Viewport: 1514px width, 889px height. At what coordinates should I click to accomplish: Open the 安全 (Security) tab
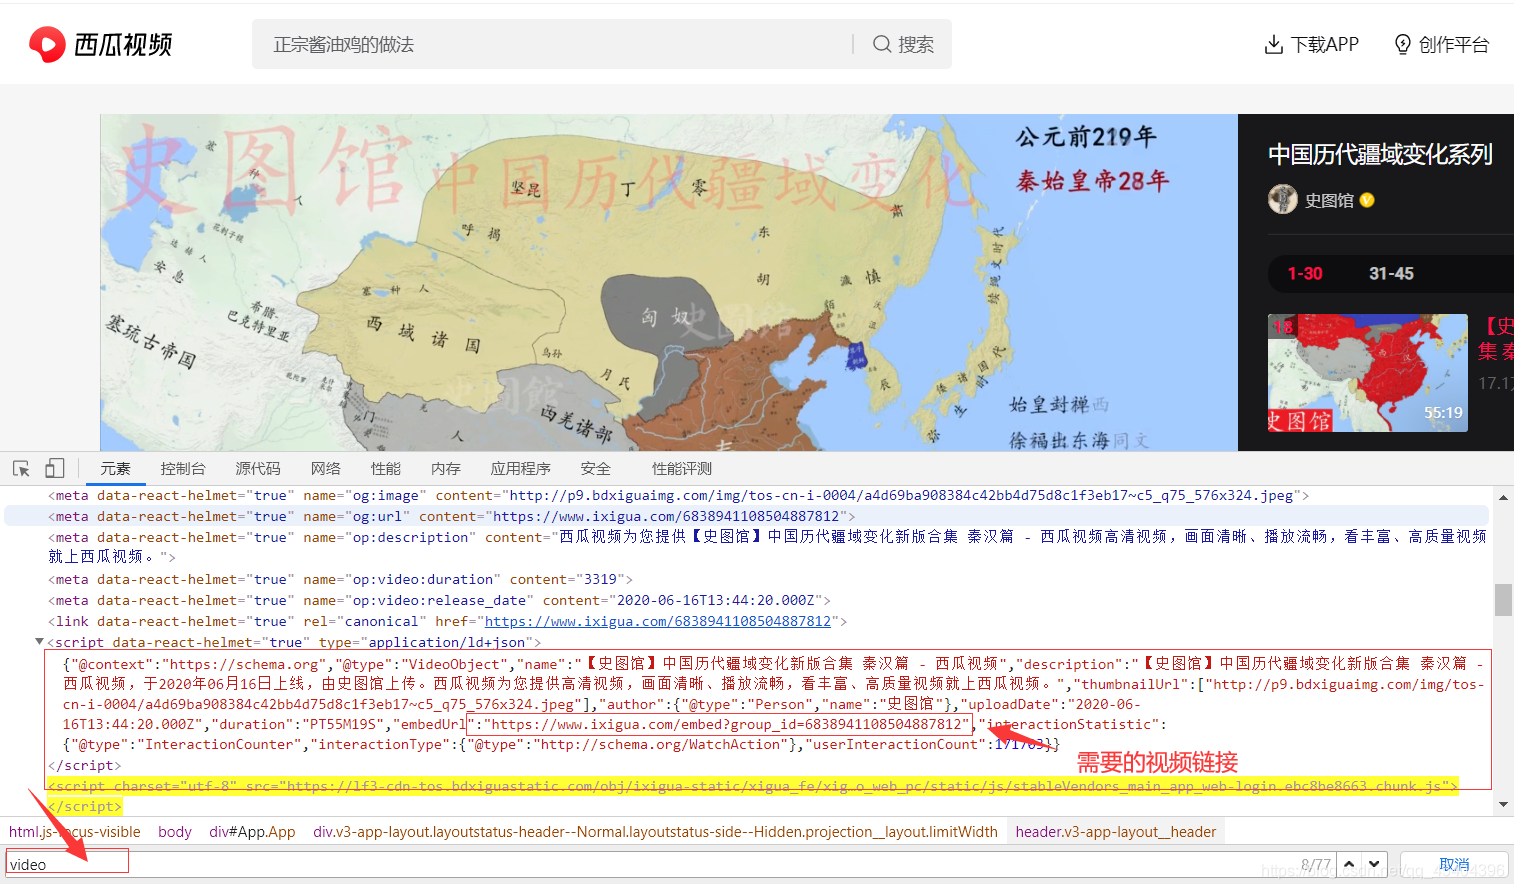595,468
